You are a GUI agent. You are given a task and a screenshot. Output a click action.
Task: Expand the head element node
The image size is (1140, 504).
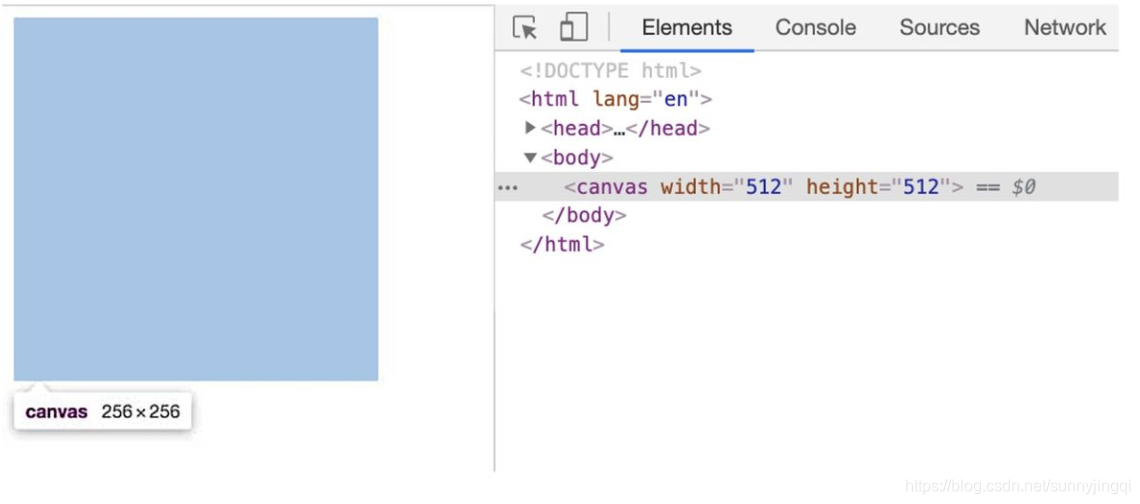coord(531,128)
